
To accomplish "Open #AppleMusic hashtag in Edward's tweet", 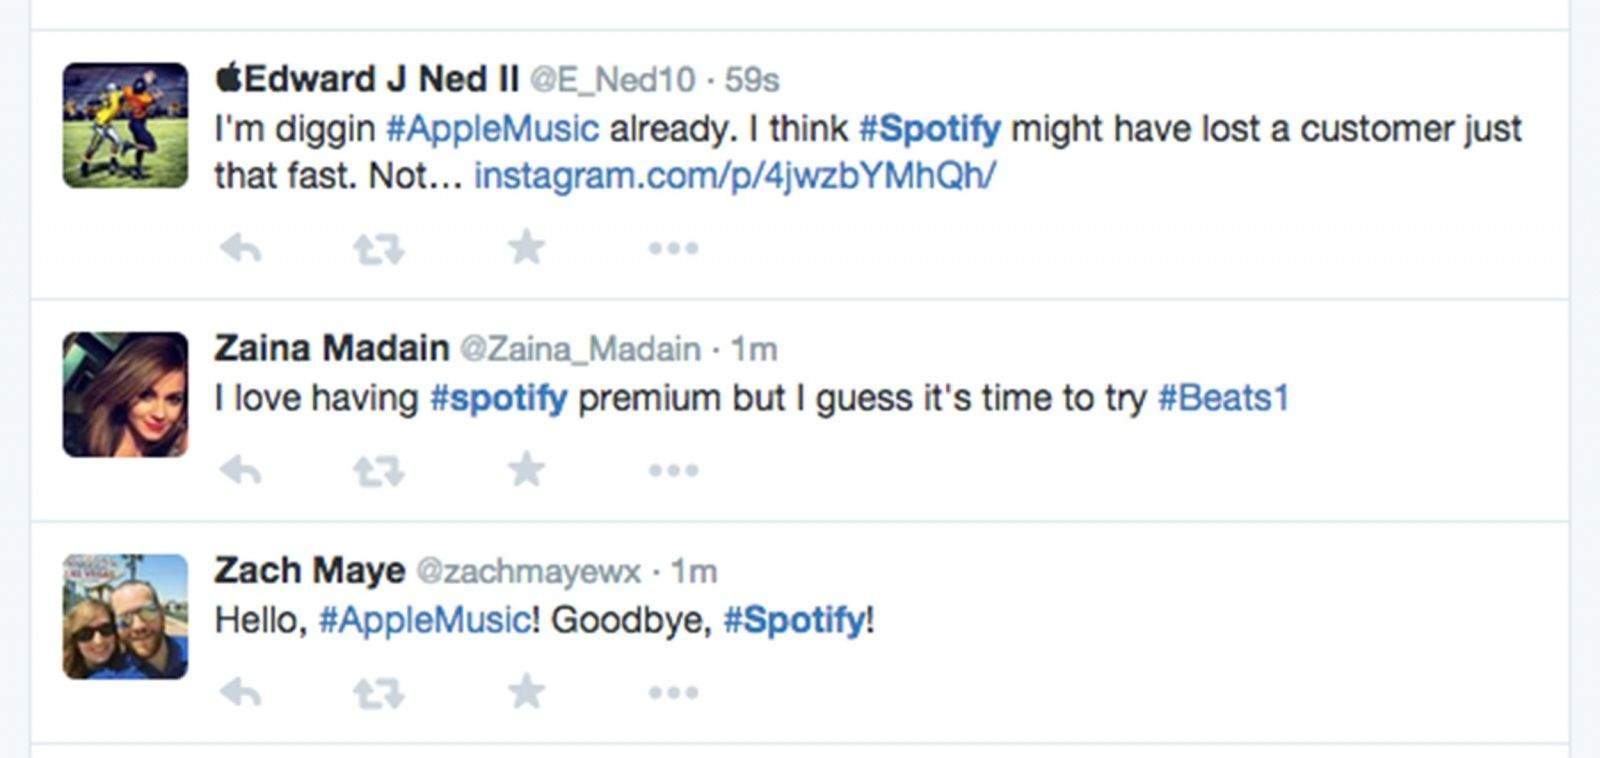I will (492, 129).
